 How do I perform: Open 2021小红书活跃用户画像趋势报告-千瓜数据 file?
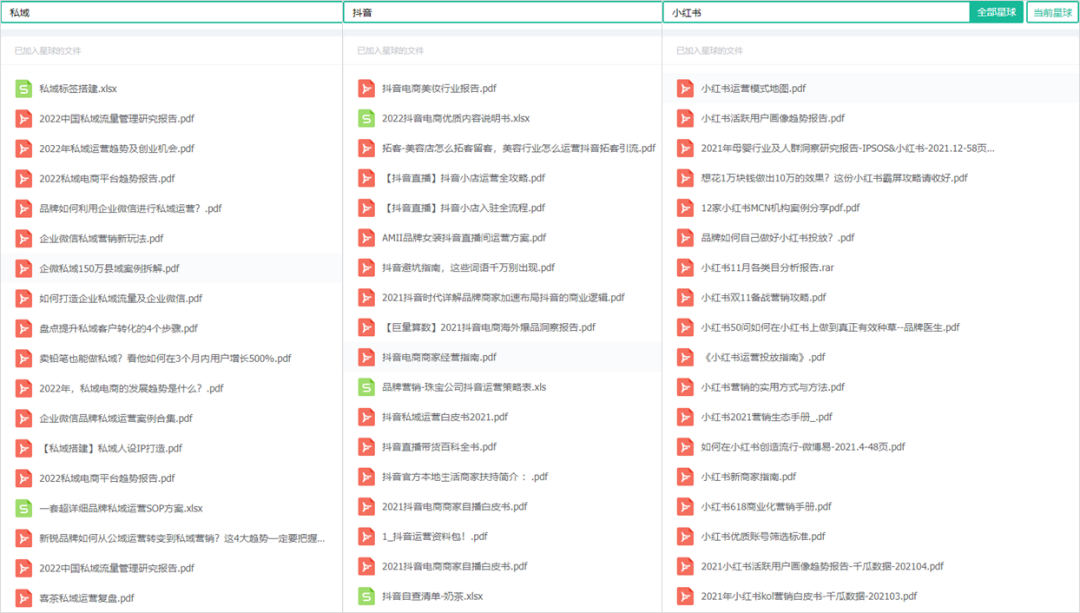[x=822, y=566]
